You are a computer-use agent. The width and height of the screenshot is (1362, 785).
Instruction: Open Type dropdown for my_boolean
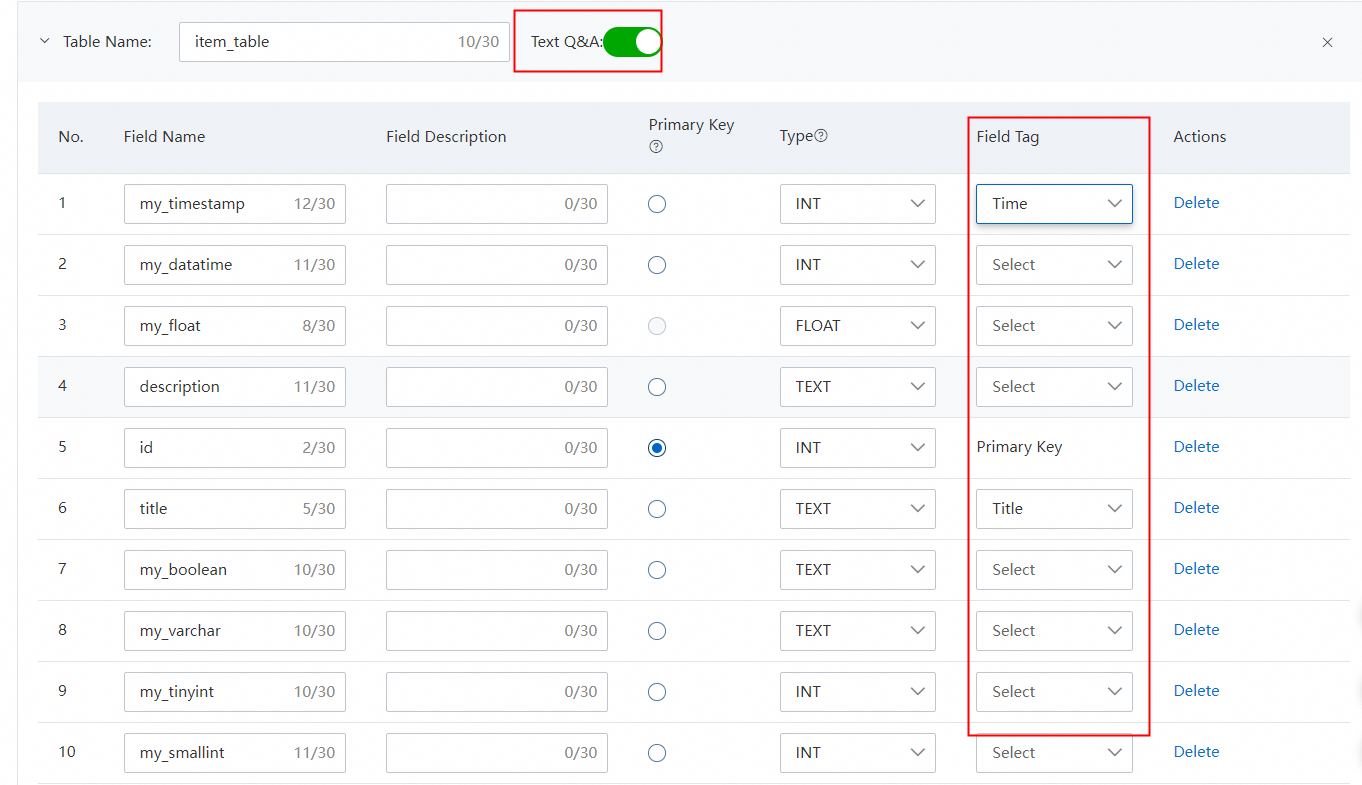pyautogui.click(x=858, y=570)
